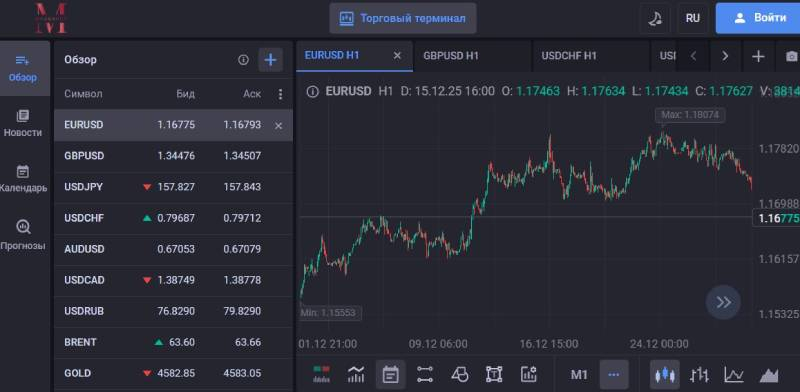Open the RU language selector

(x=692, y=18)
